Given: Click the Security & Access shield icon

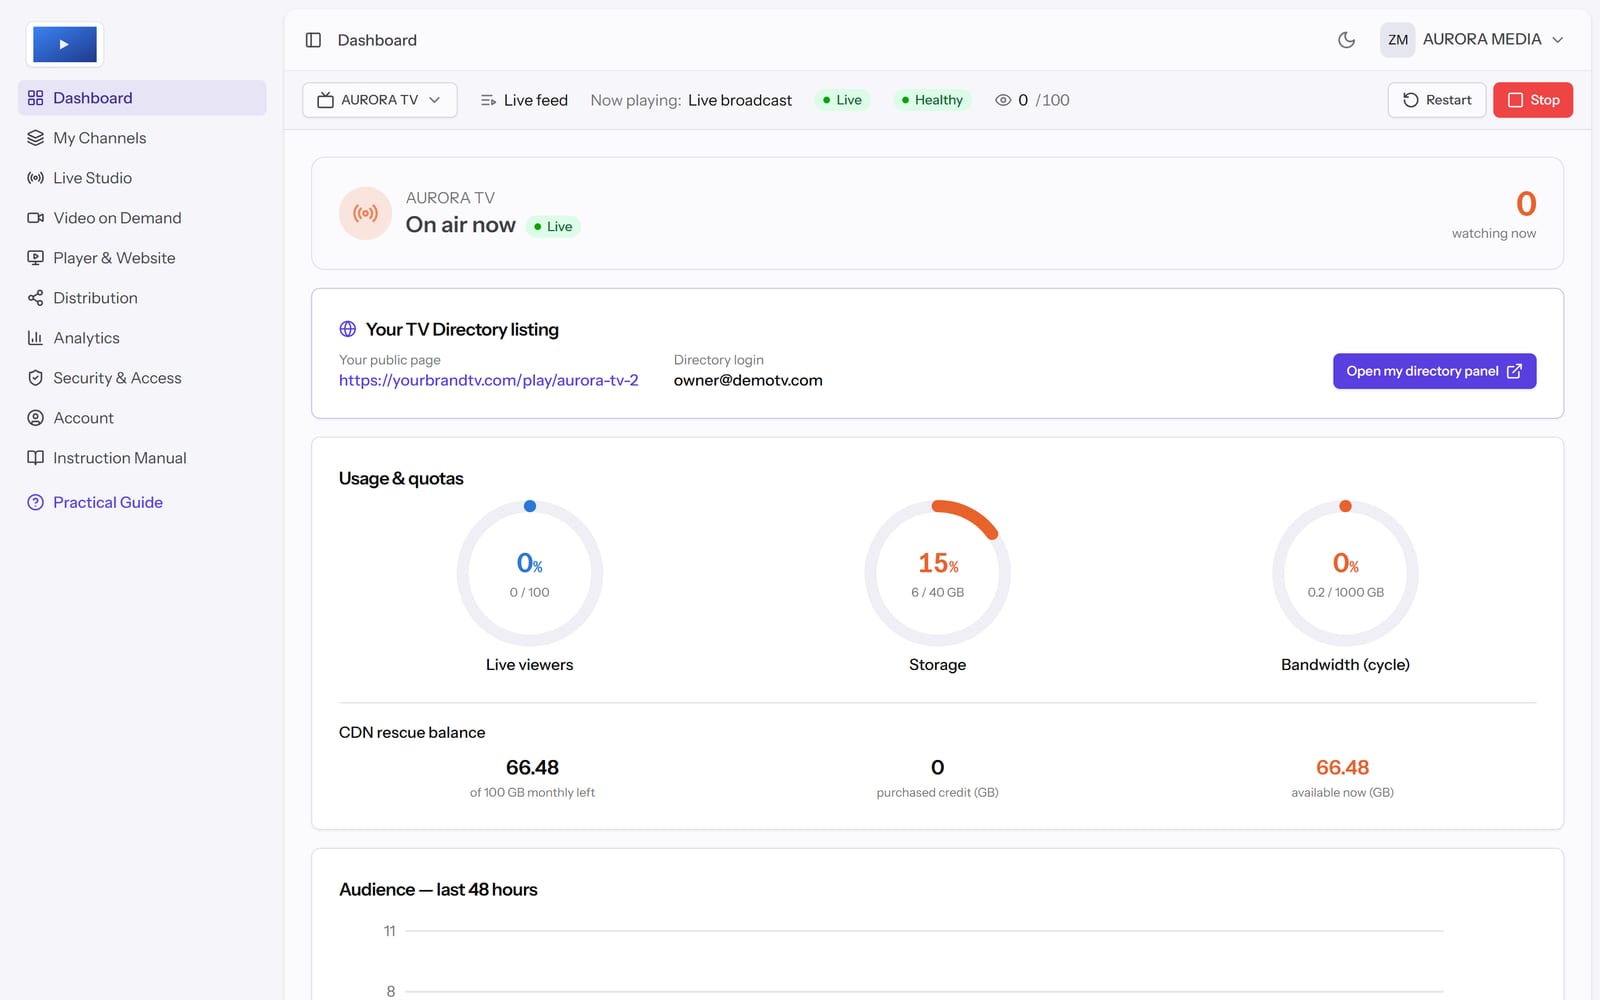Looking at the screenshot, I should pos(36,378).
